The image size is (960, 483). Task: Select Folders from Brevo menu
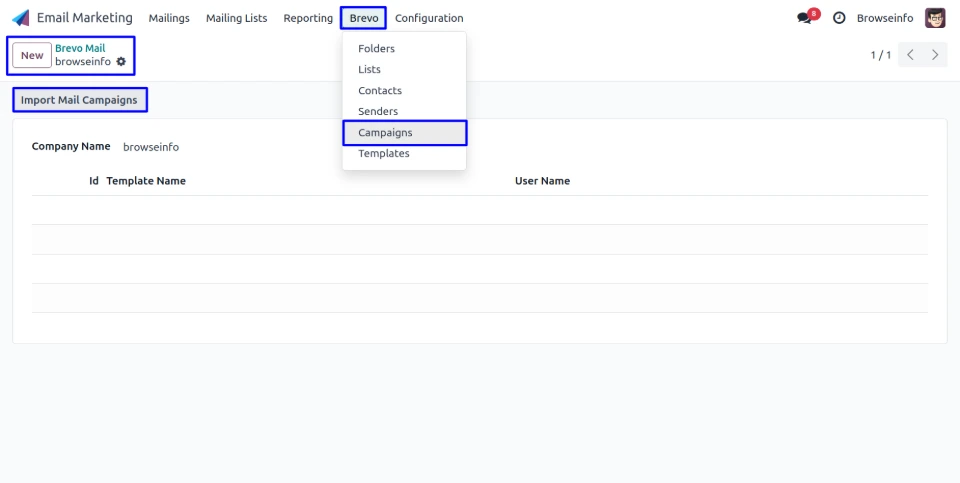376,49
